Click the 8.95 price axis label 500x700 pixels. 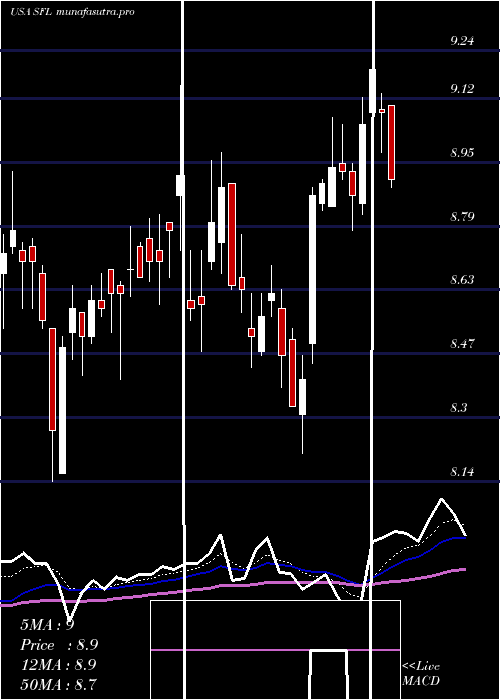(462, 153)
